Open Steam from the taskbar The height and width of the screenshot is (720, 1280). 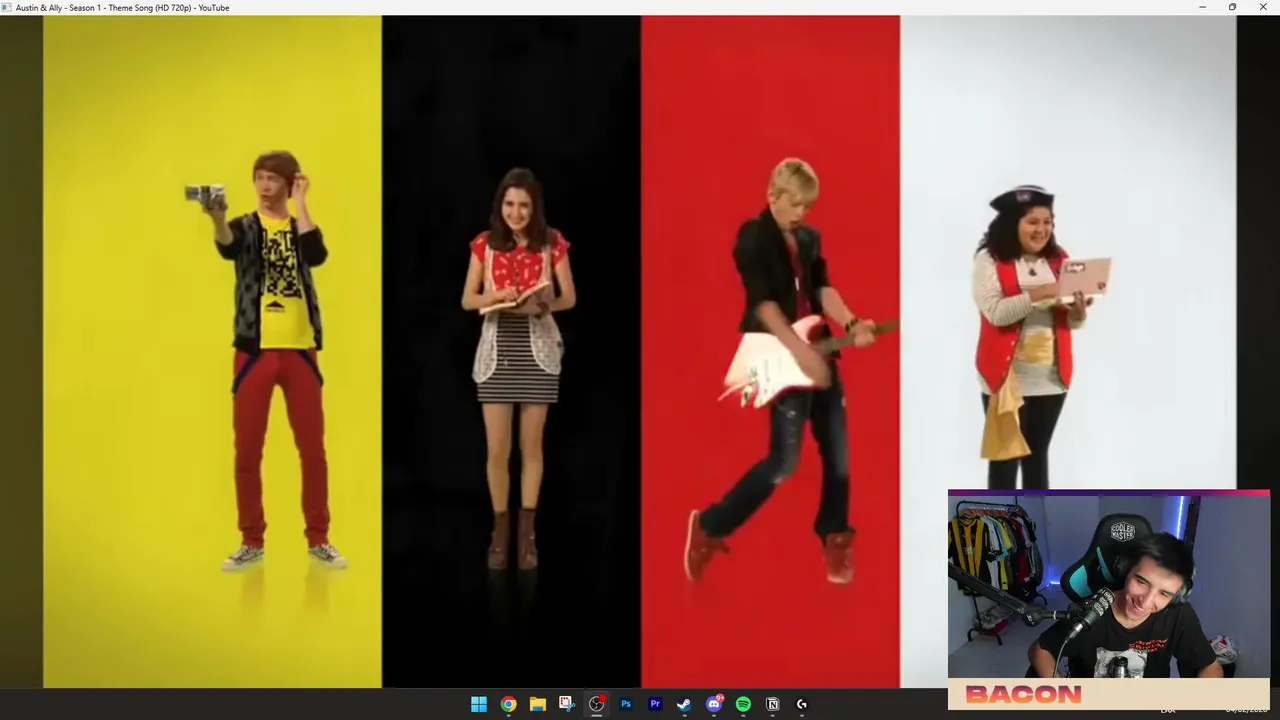tap(684, 704)
